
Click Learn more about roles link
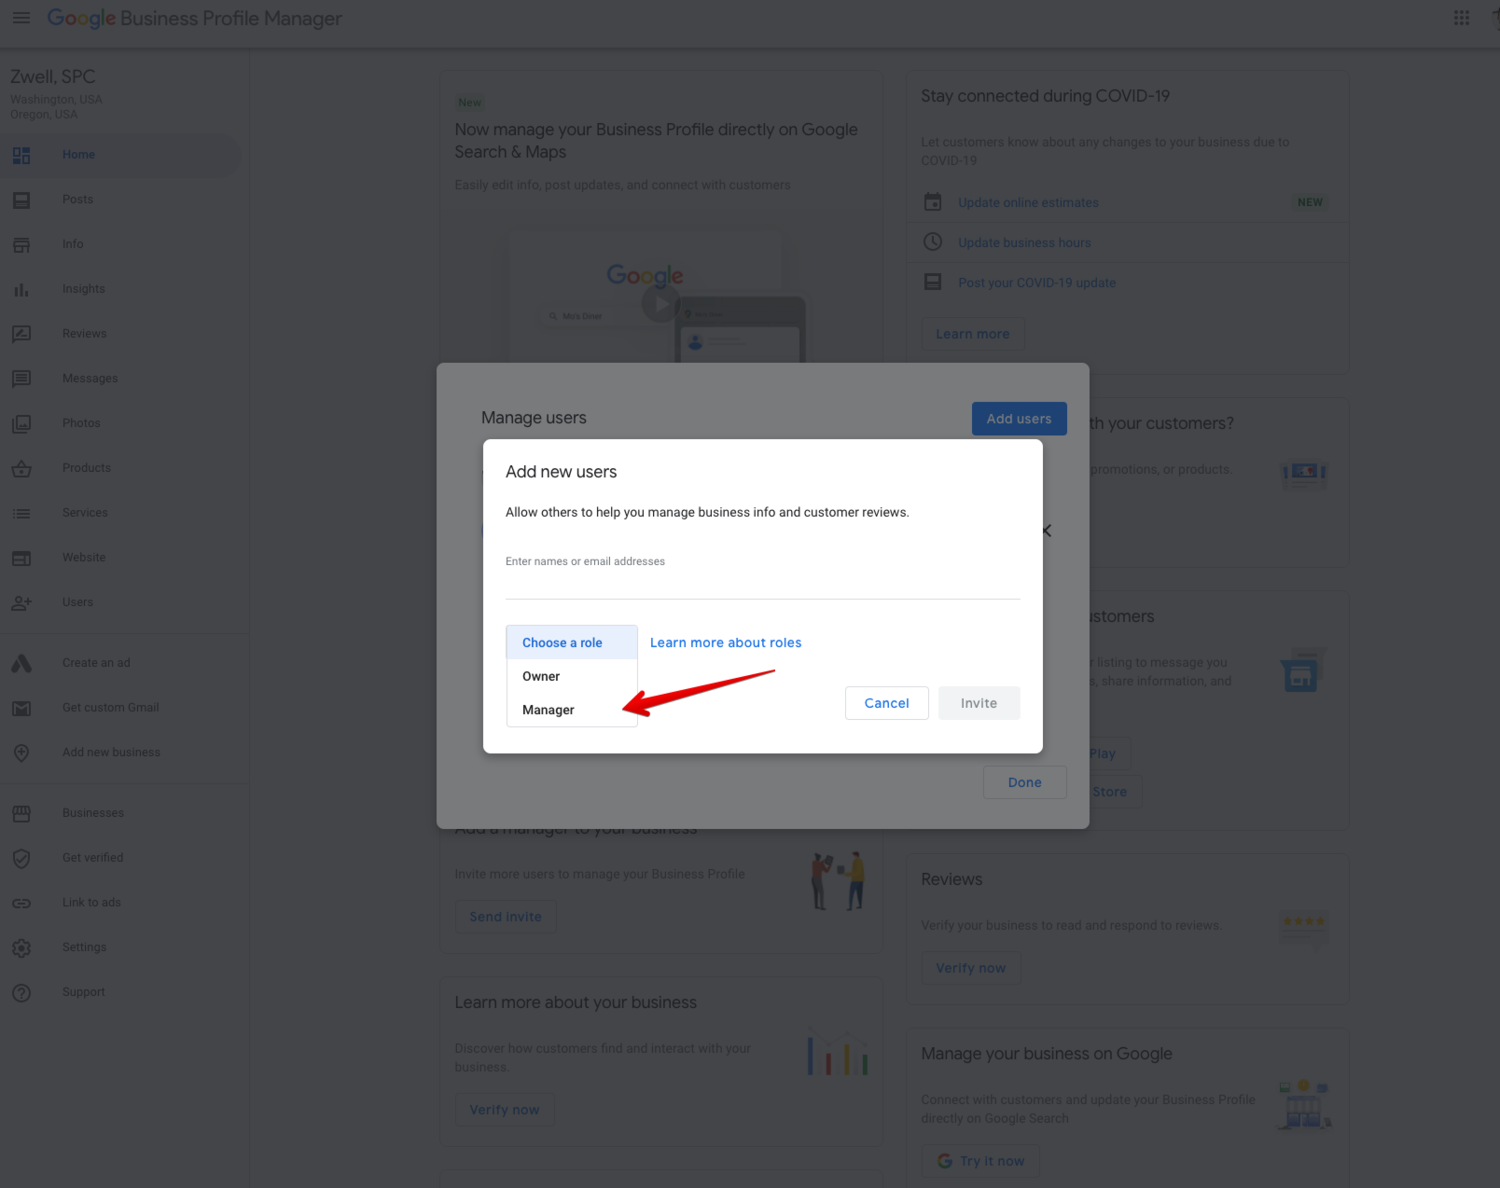coord(726,643)
